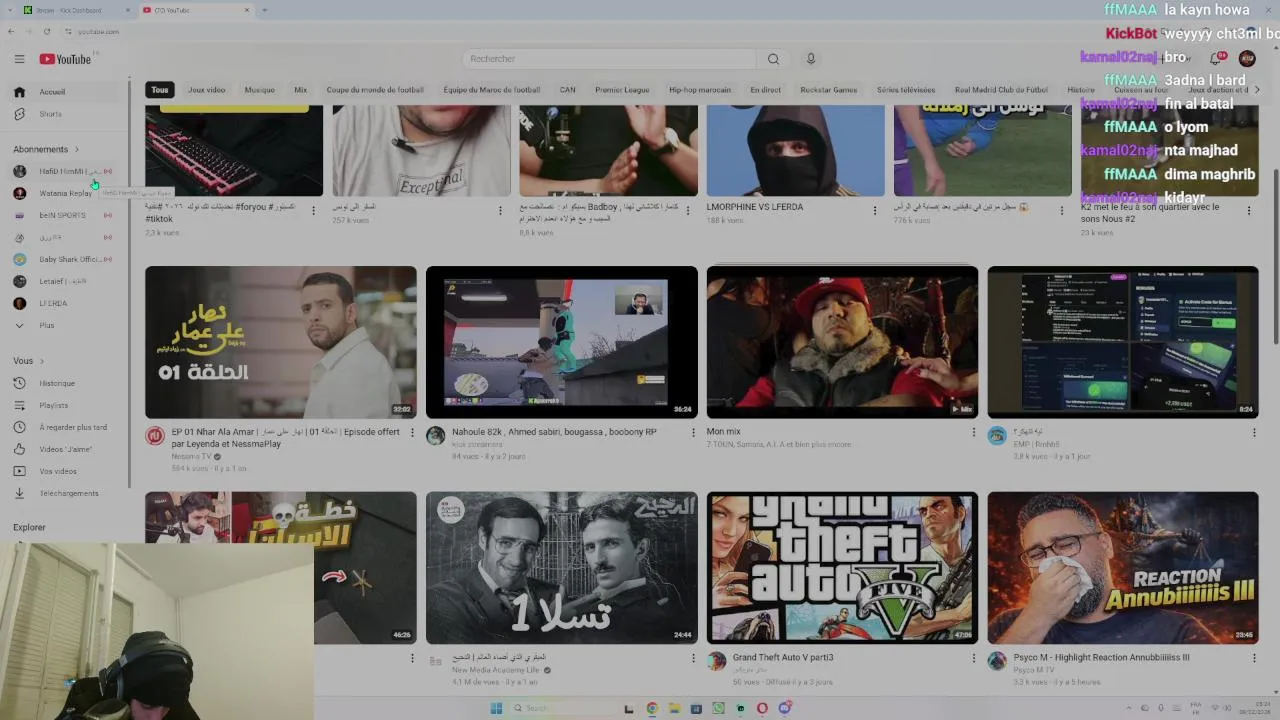Open Discord from the taskbar
The height and width of the screenshot is (720, 1280).
[785, 708]
